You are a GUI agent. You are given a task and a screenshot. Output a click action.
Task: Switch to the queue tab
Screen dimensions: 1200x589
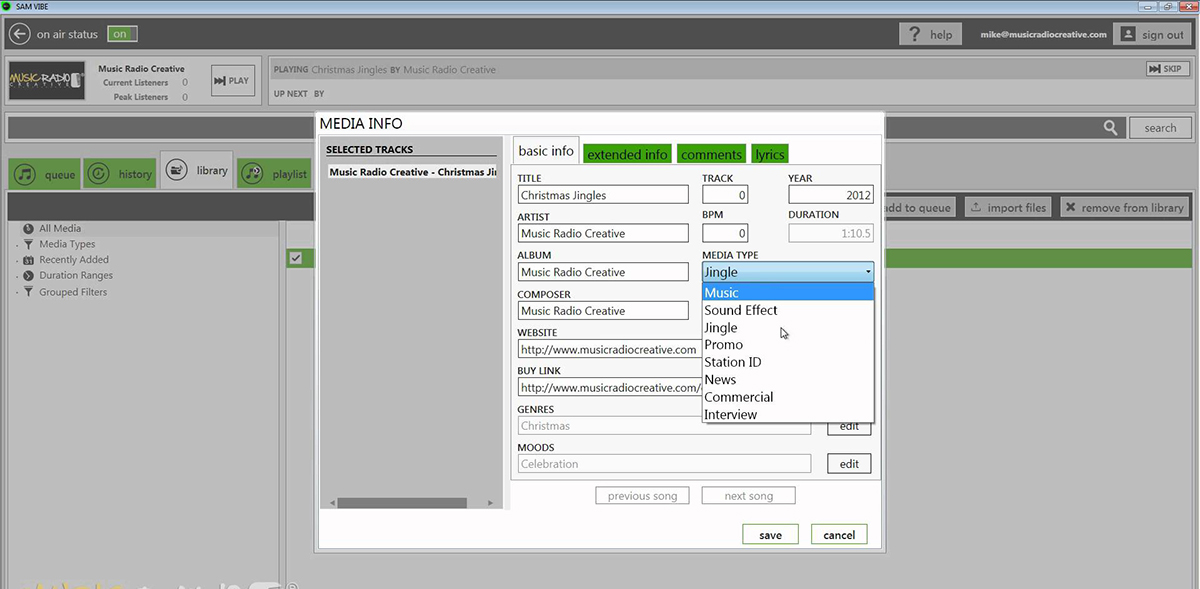pyautogui.click(x=45, y=174)
